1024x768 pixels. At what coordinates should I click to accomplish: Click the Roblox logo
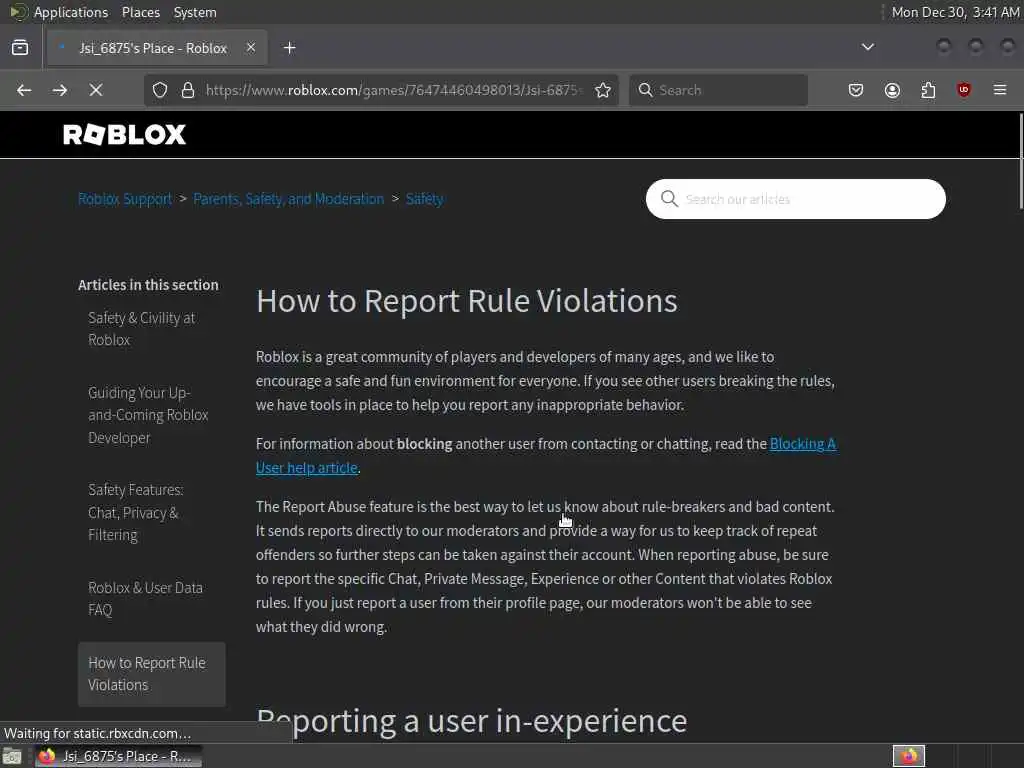pyautogui.click(x=125, y=135)
